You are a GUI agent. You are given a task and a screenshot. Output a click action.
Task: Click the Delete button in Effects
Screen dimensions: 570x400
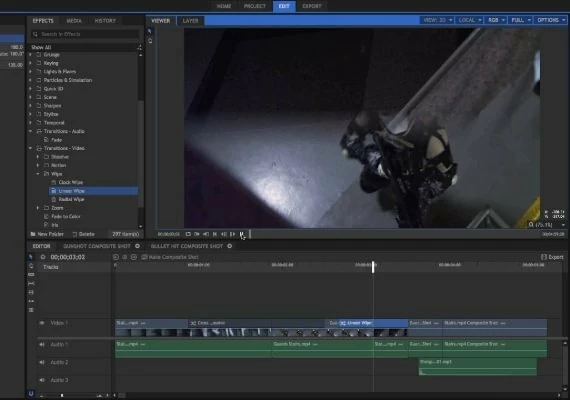(x=84, y=234)
